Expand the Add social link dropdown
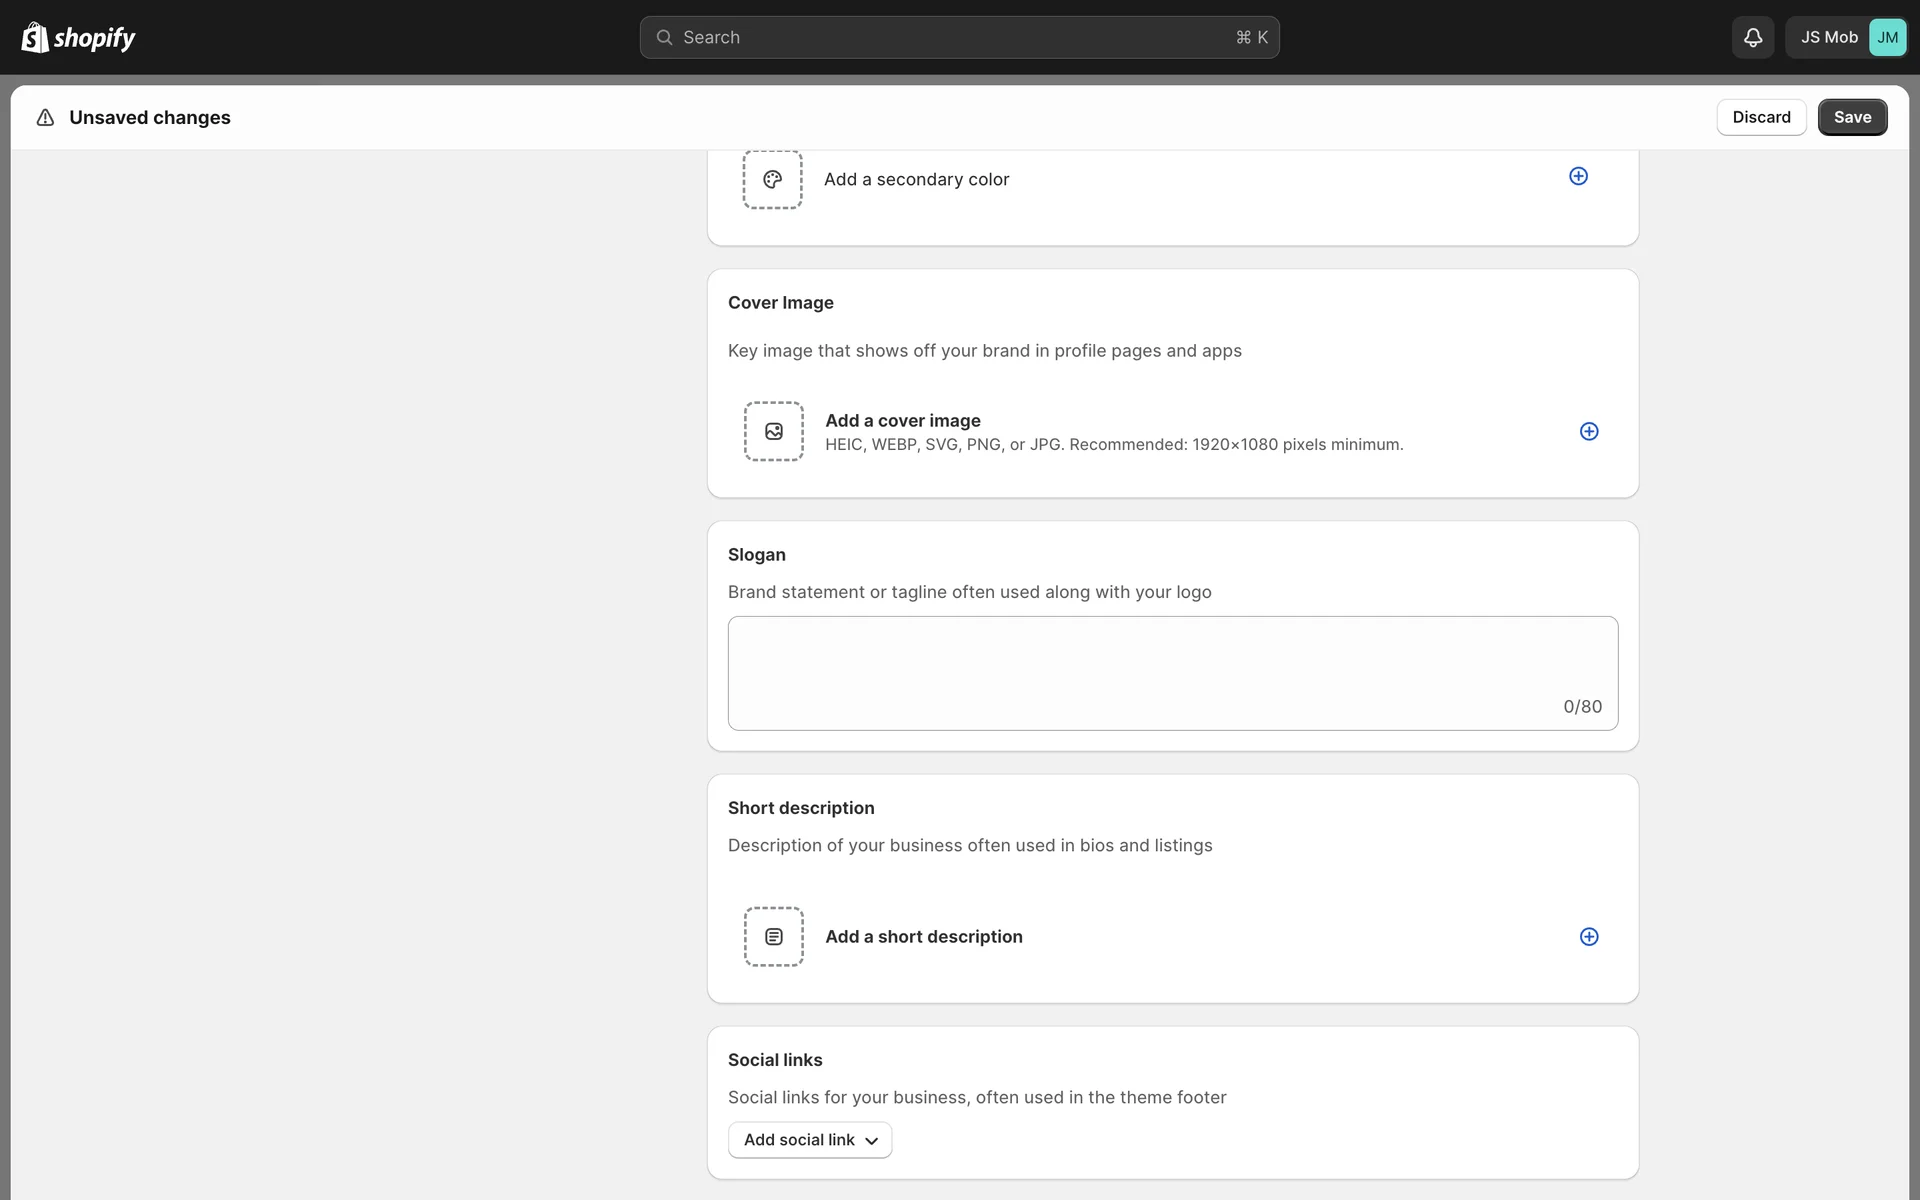Viewport: 1920px width, 1200px height. click(x=809, y=1140)
